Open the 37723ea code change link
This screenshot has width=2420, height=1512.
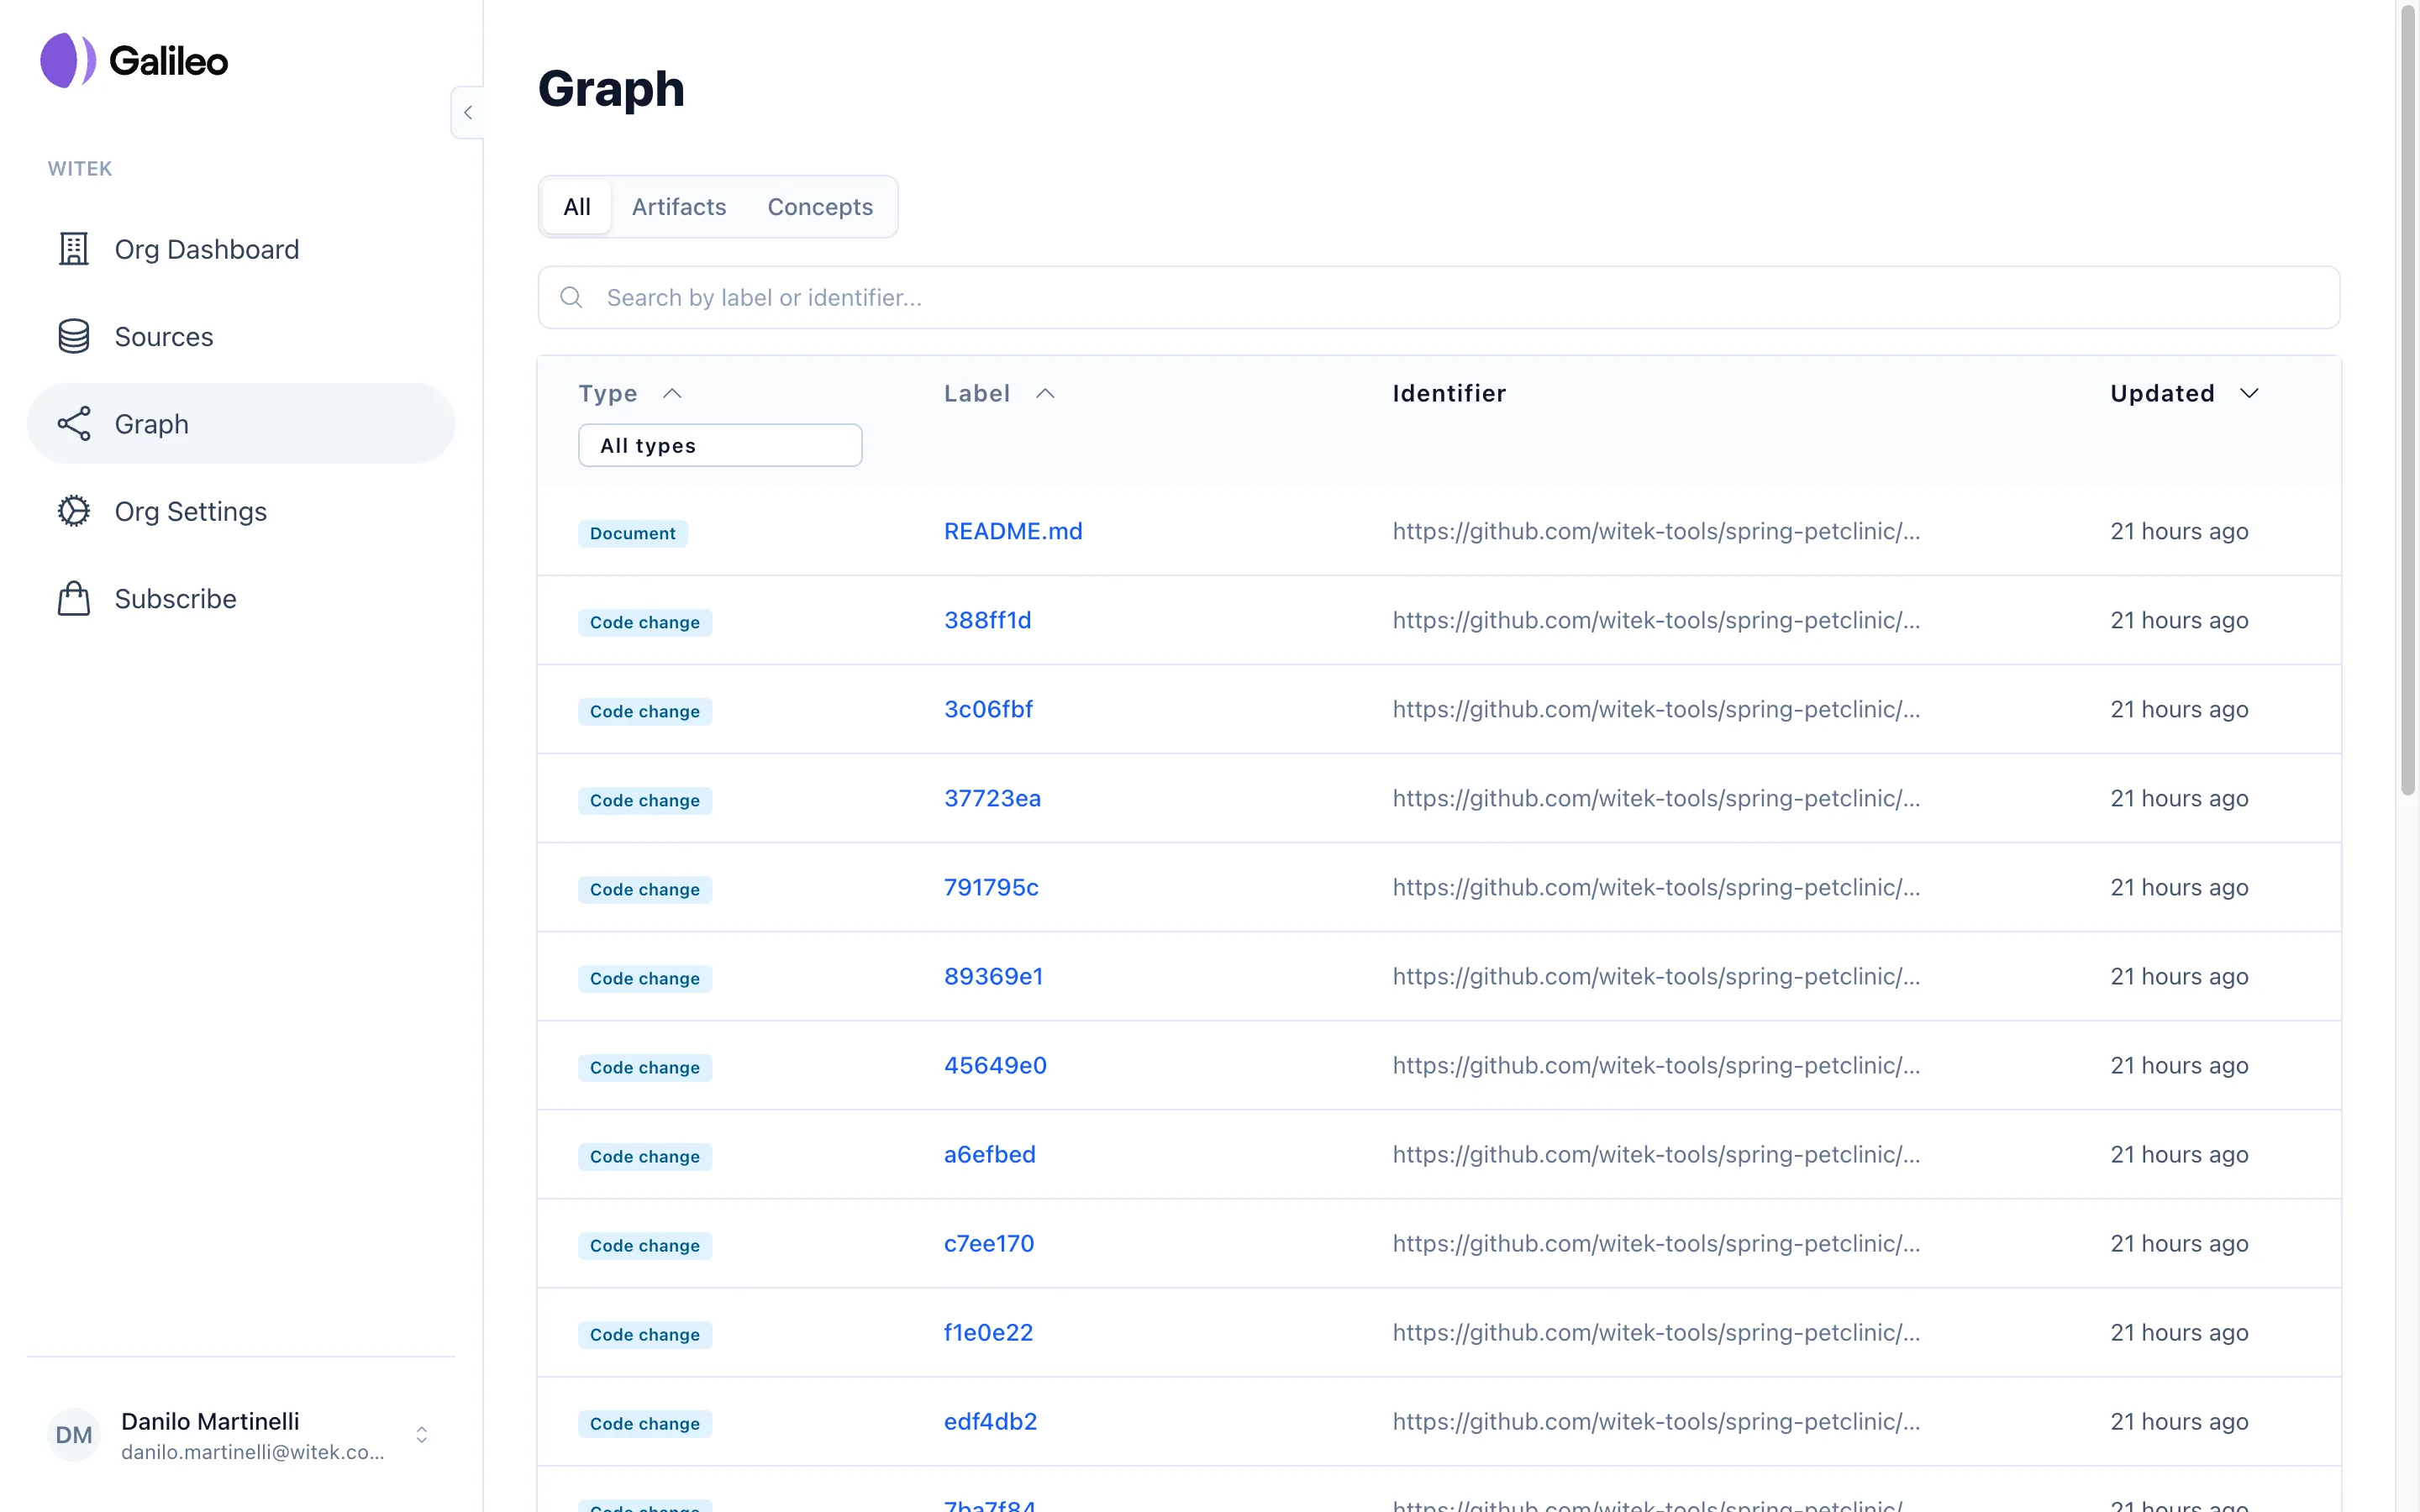pyautogui.click(x=992, y=798)
